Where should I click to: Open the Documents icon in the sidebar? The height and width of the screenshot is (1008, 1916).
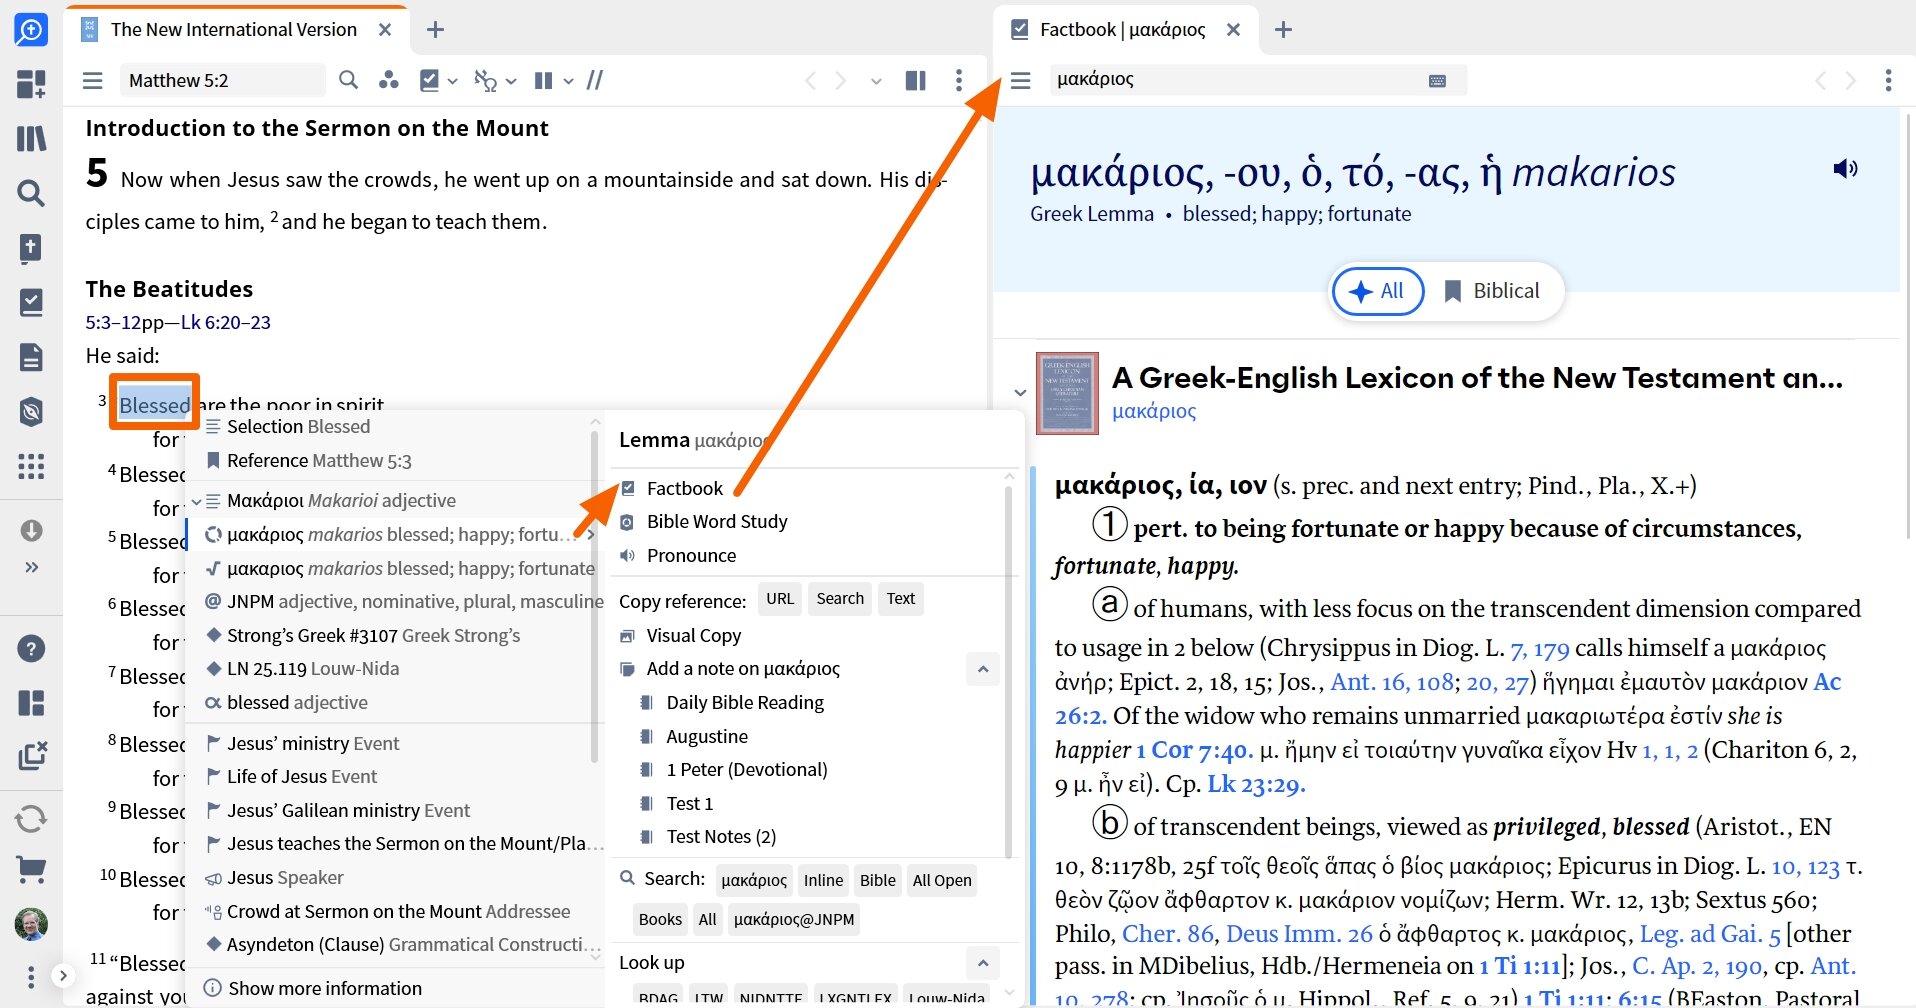coord(31,357)
